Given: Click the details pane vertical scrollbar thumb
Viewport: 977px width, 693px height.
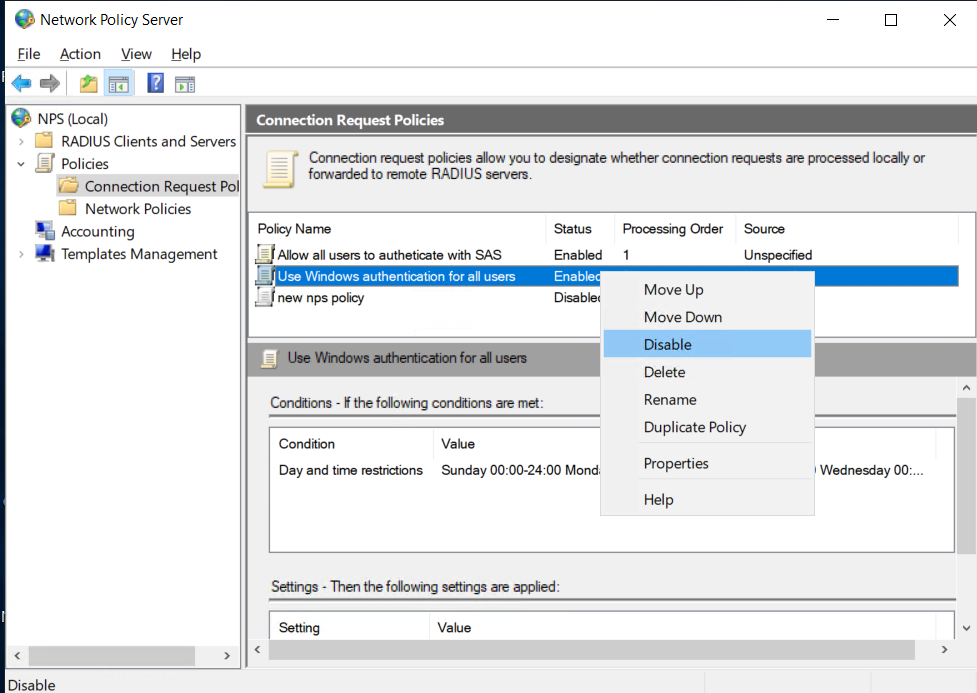Looking at the screenshot, I should point(966,476).
